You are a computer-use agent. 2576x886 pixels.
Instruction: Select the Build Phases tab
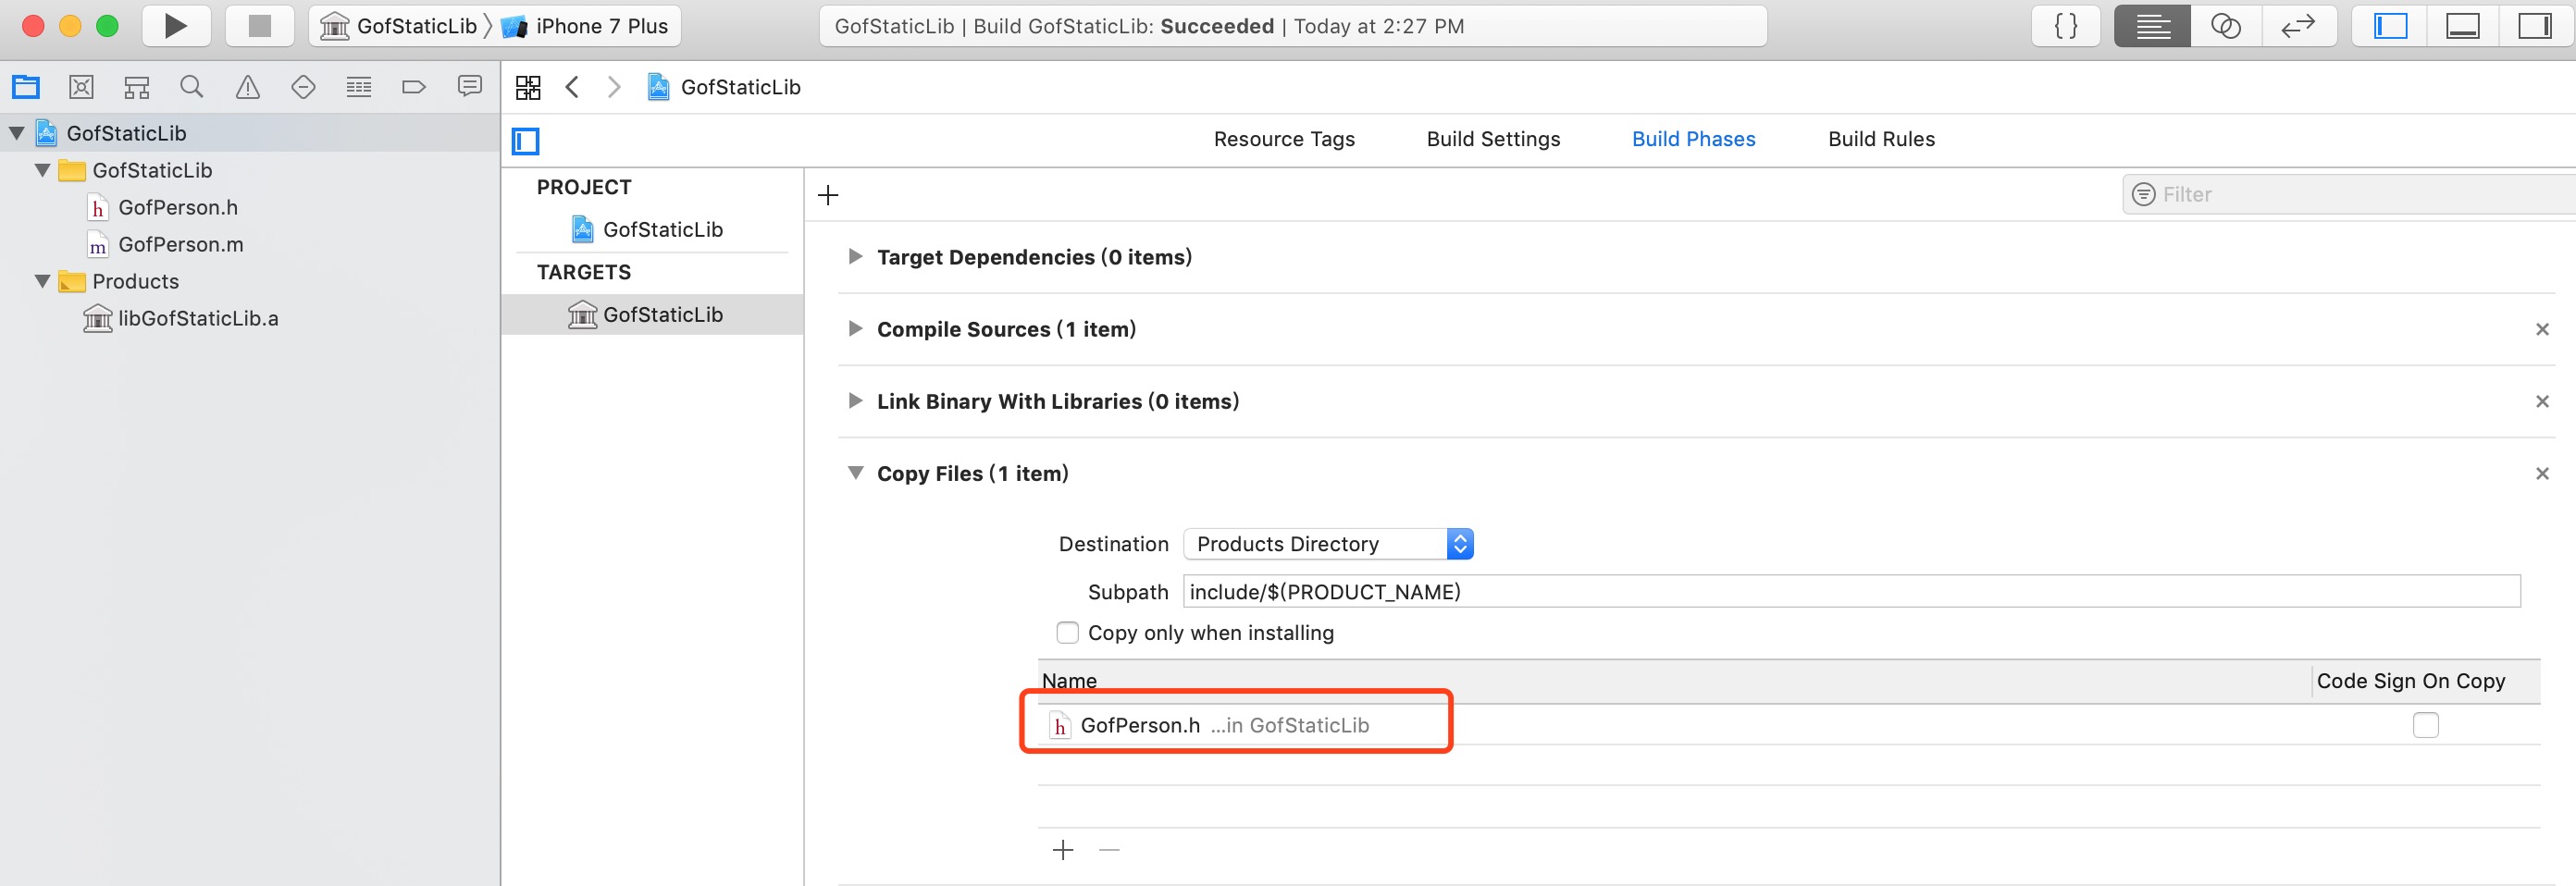coord(1693,139)
